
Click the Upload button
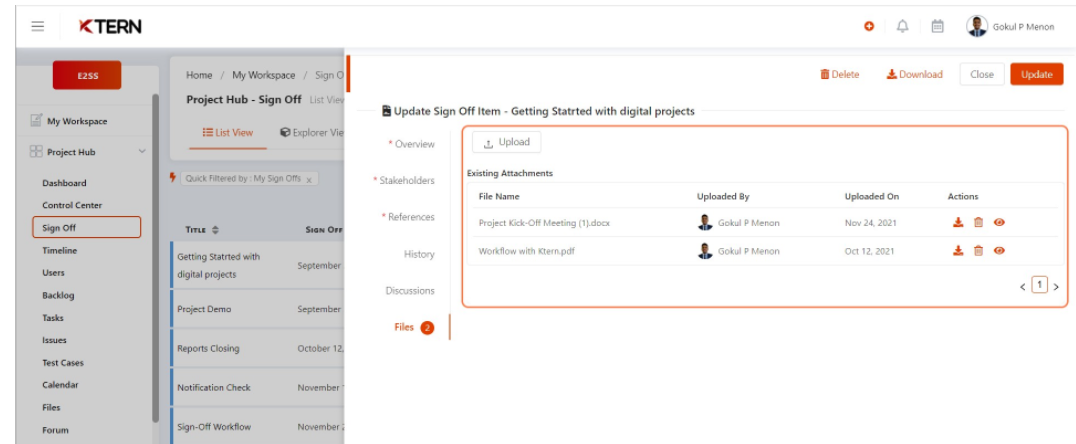point(506,143)
